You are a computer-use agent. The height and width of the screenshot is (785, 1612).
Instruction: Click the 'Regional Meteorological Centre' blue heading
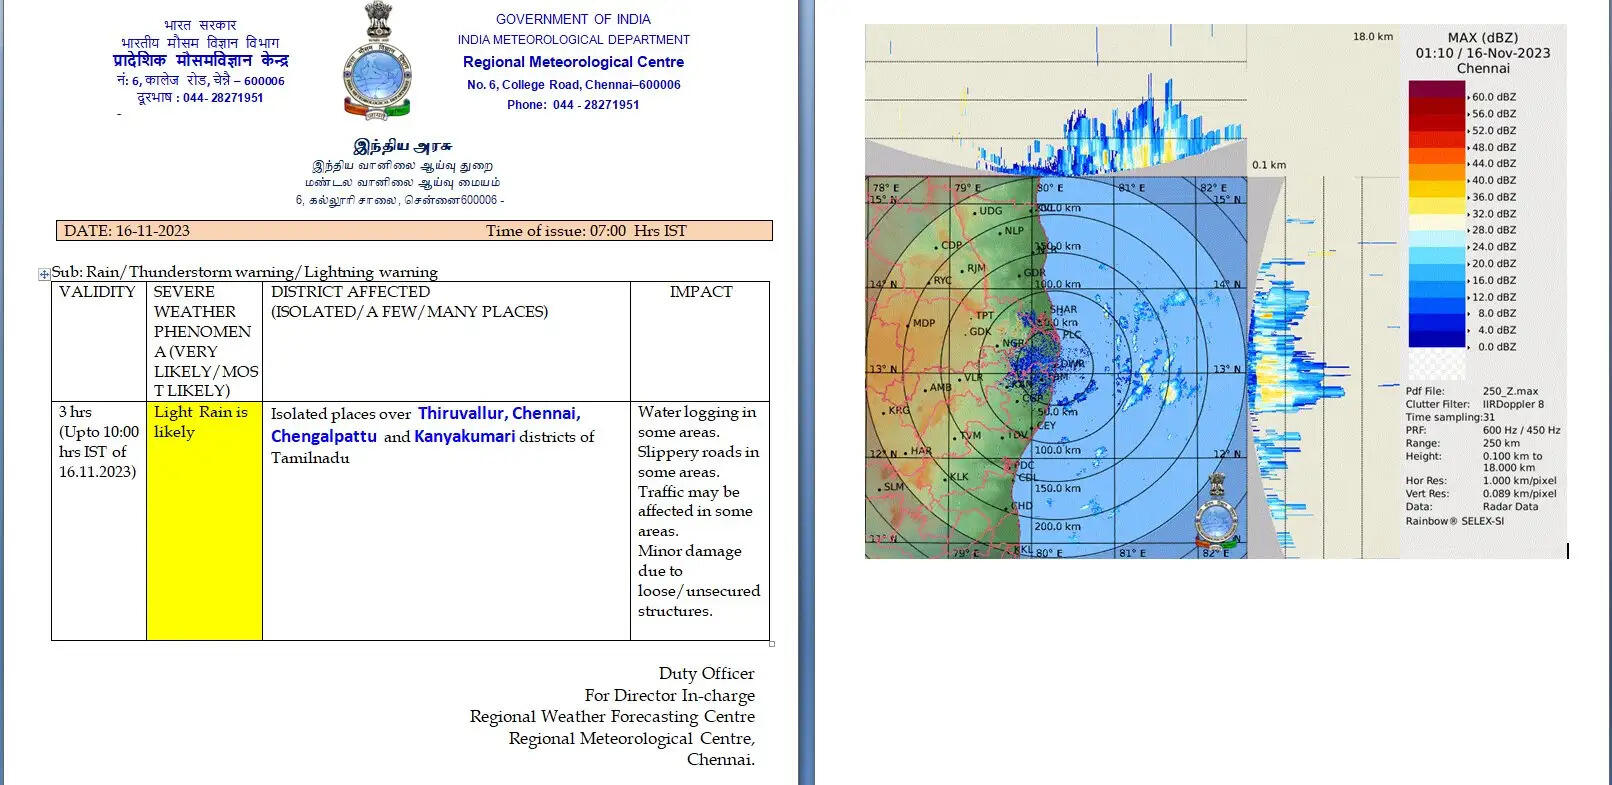point(573,62)
